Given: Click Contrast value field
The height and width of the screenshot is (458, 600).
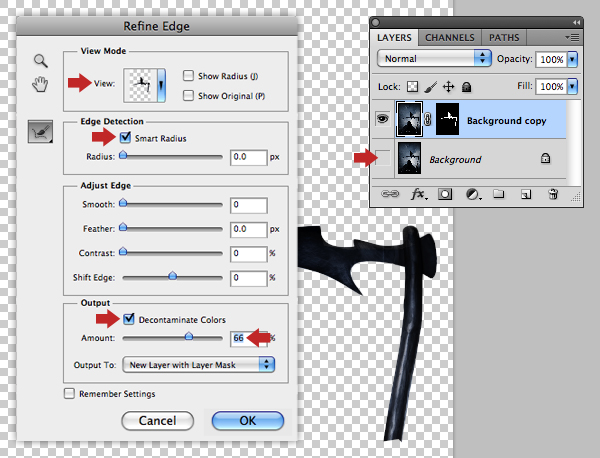Looking at the screenshot, I should point(248,254).
